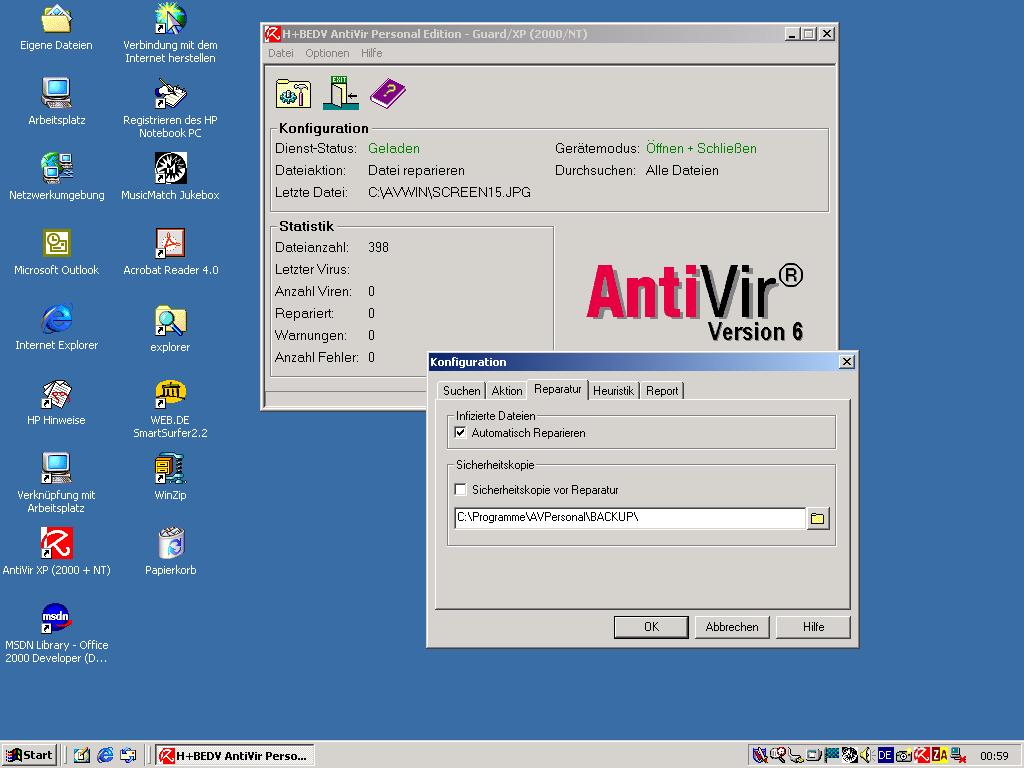Image resolution: width=1024 pixels, height=768 pixels.
Task: Click the C:\AVWIN\SCREEN15.JPG file path
Action: pyautogui.click(x=449, y=192)
